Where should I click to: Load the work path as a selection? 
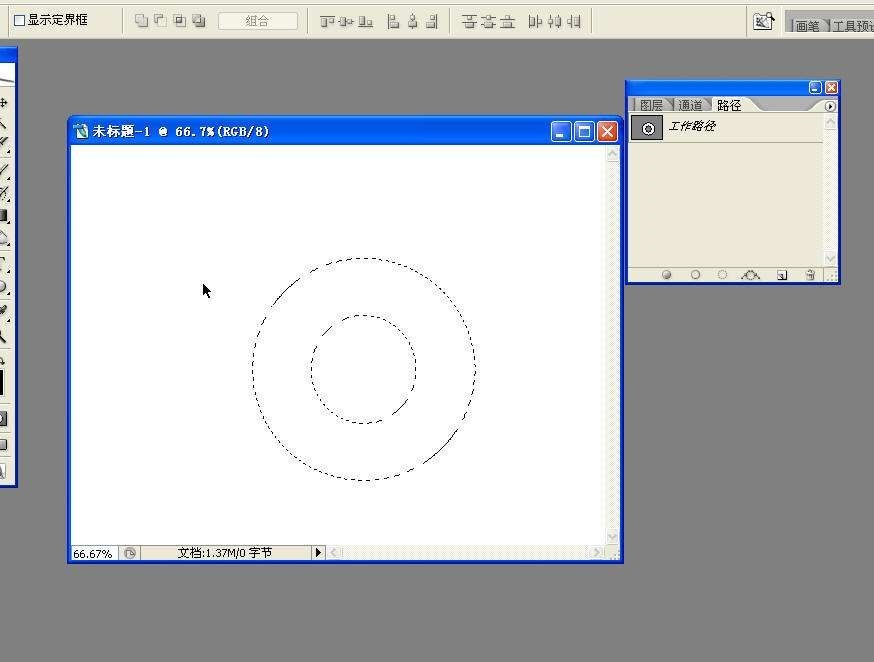[x=723, y=274]
